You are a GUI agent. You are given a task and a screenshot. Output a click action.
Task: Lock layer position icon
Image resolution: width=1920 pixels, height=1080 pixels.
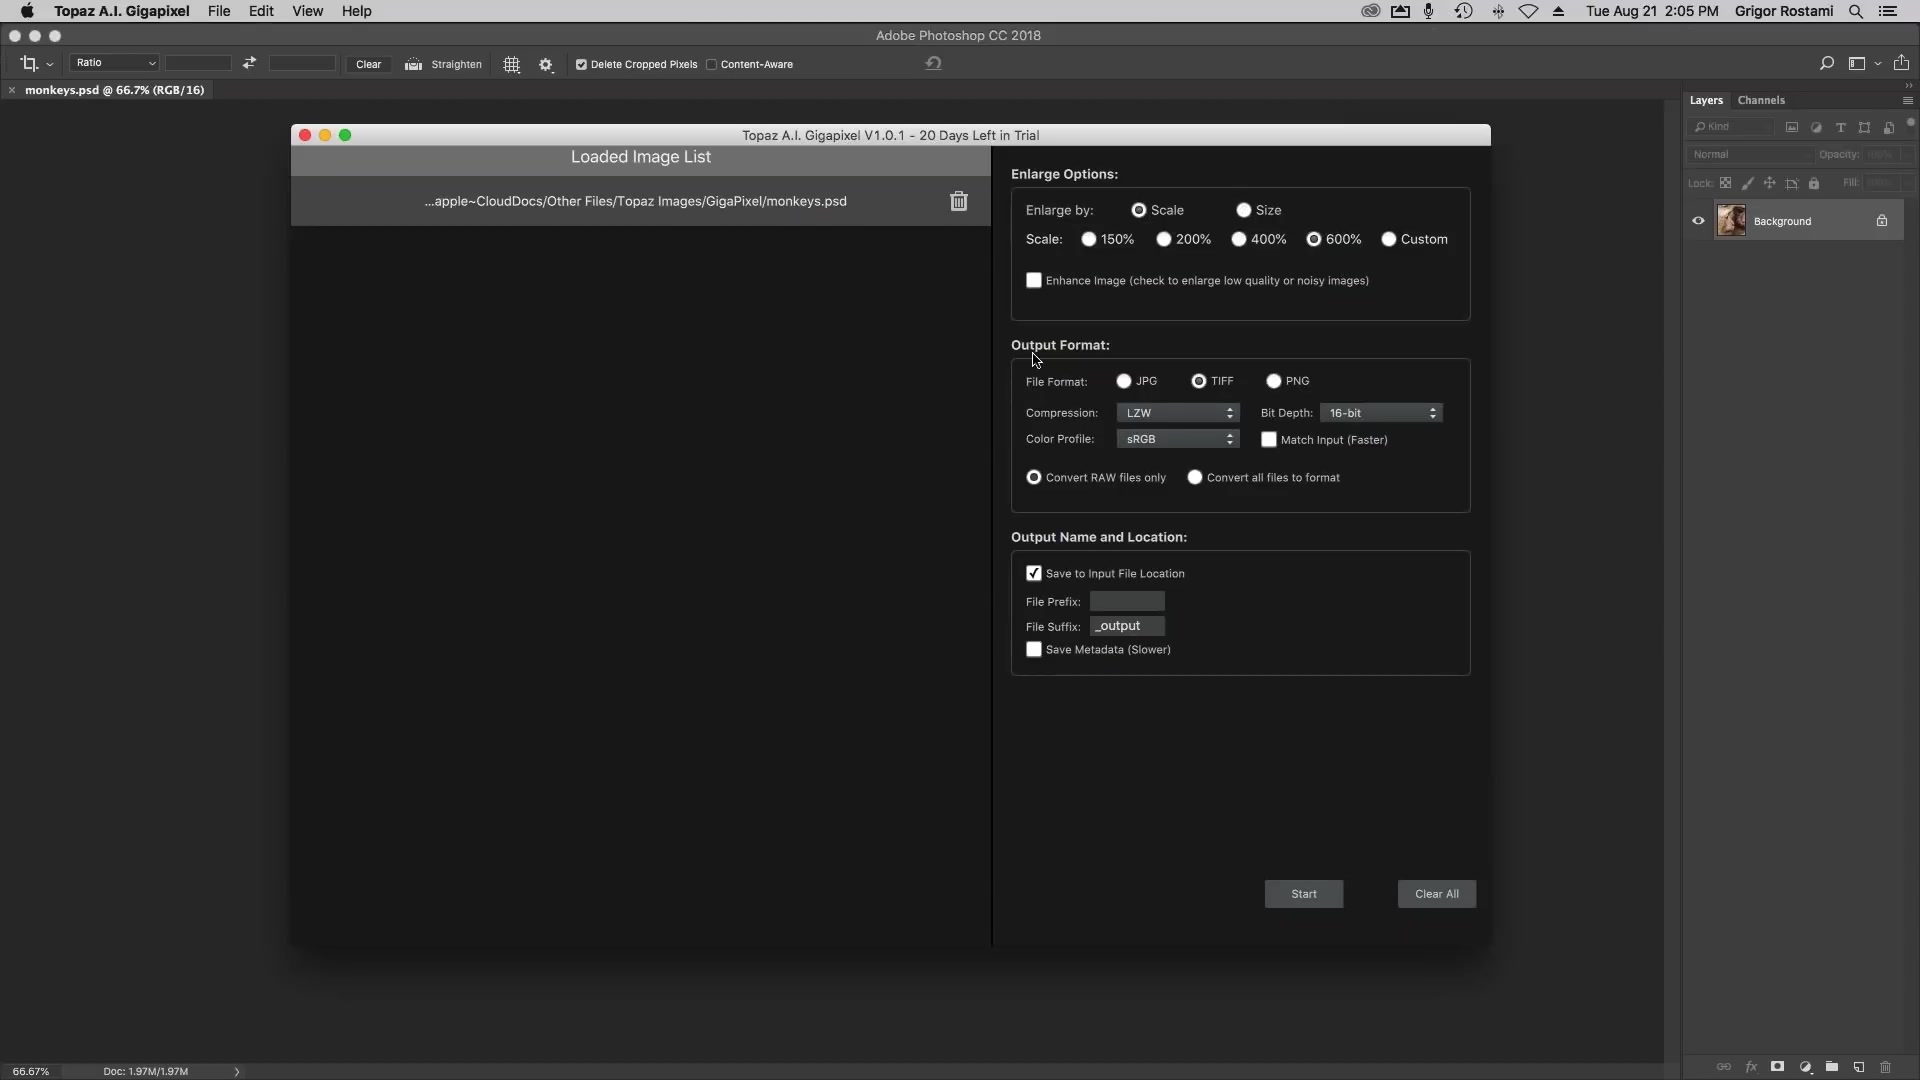(x=1769, y=183)
